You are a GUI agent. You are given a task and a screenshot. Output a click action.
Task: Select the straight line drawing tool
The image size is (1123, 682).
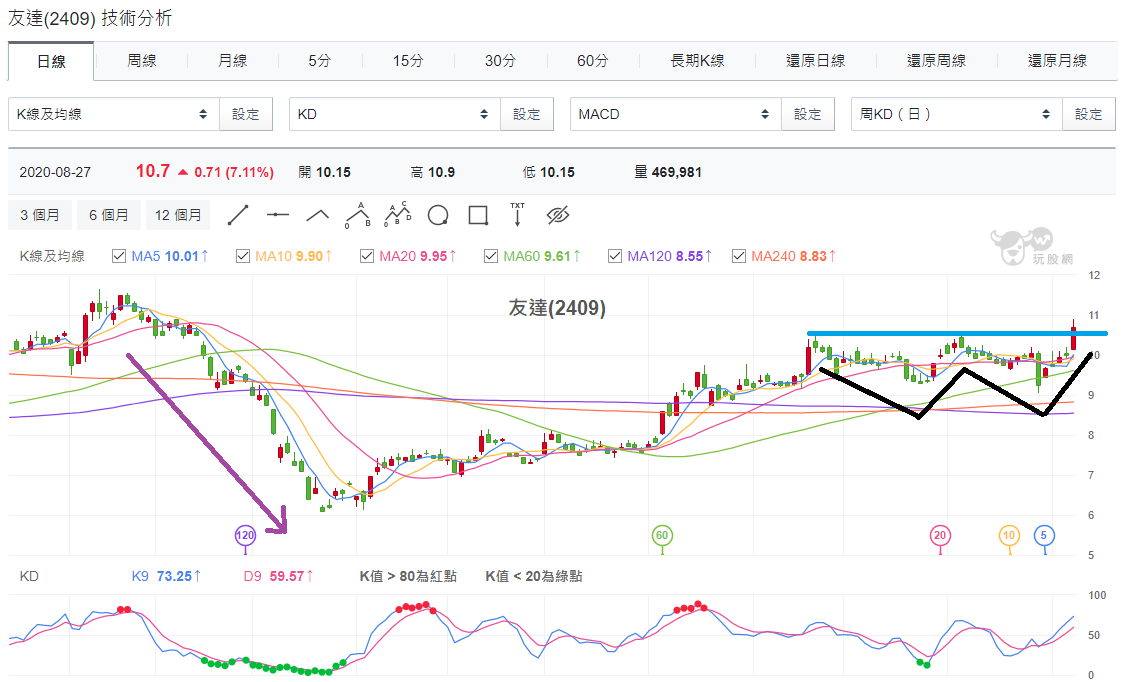click(238, 215)
